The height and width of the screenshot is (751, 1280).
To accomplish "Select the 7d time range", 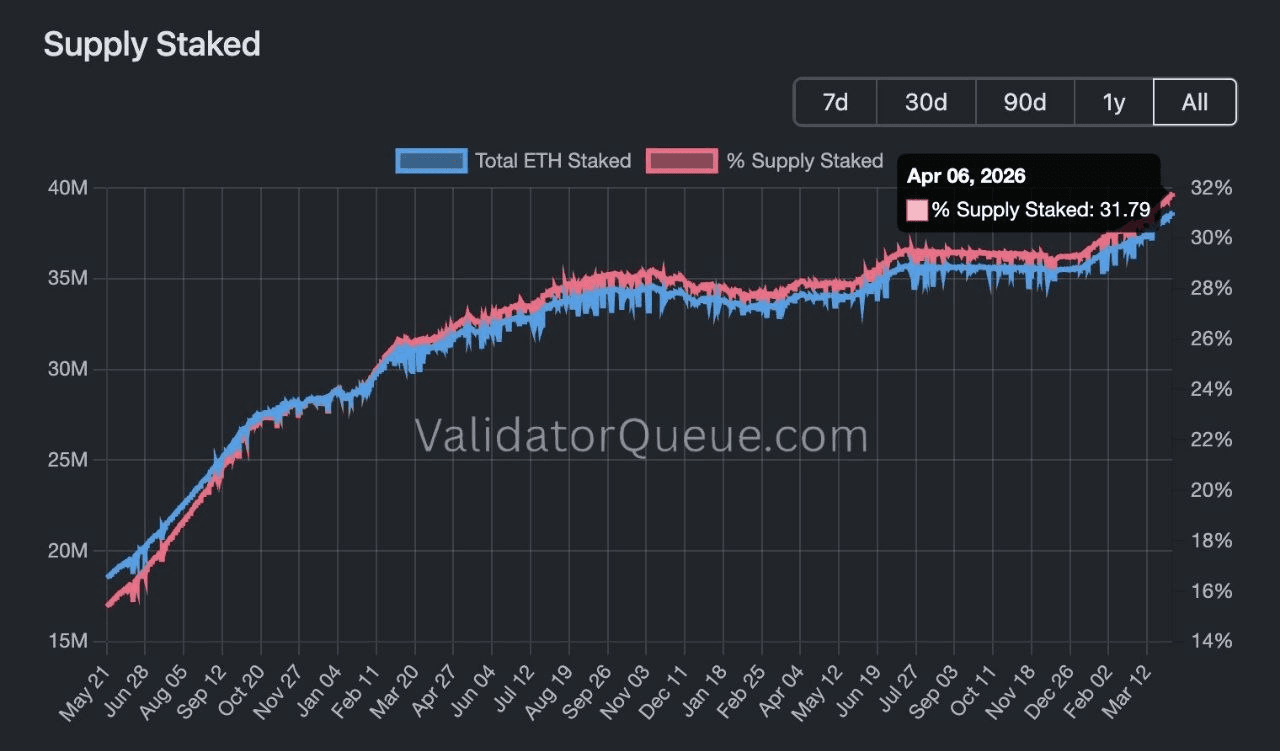I will tap(835, 102).
